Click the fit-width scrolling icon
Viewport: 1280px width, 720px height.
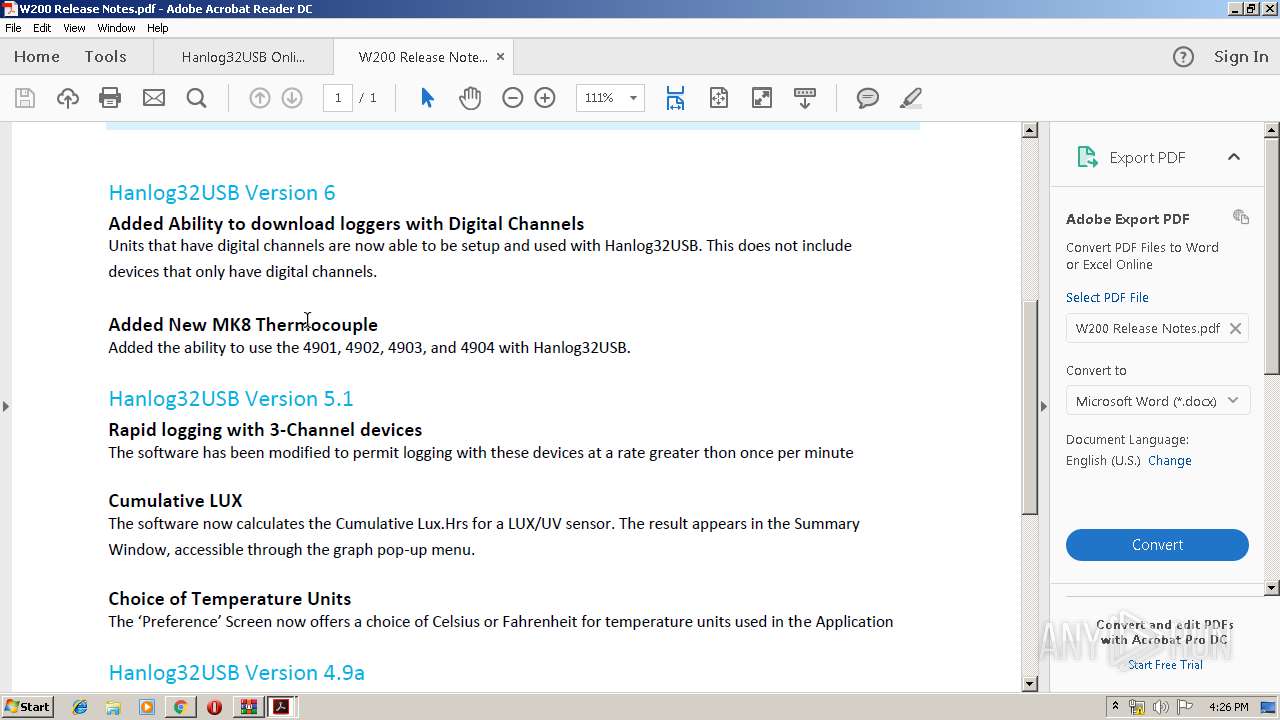point(675,98)
